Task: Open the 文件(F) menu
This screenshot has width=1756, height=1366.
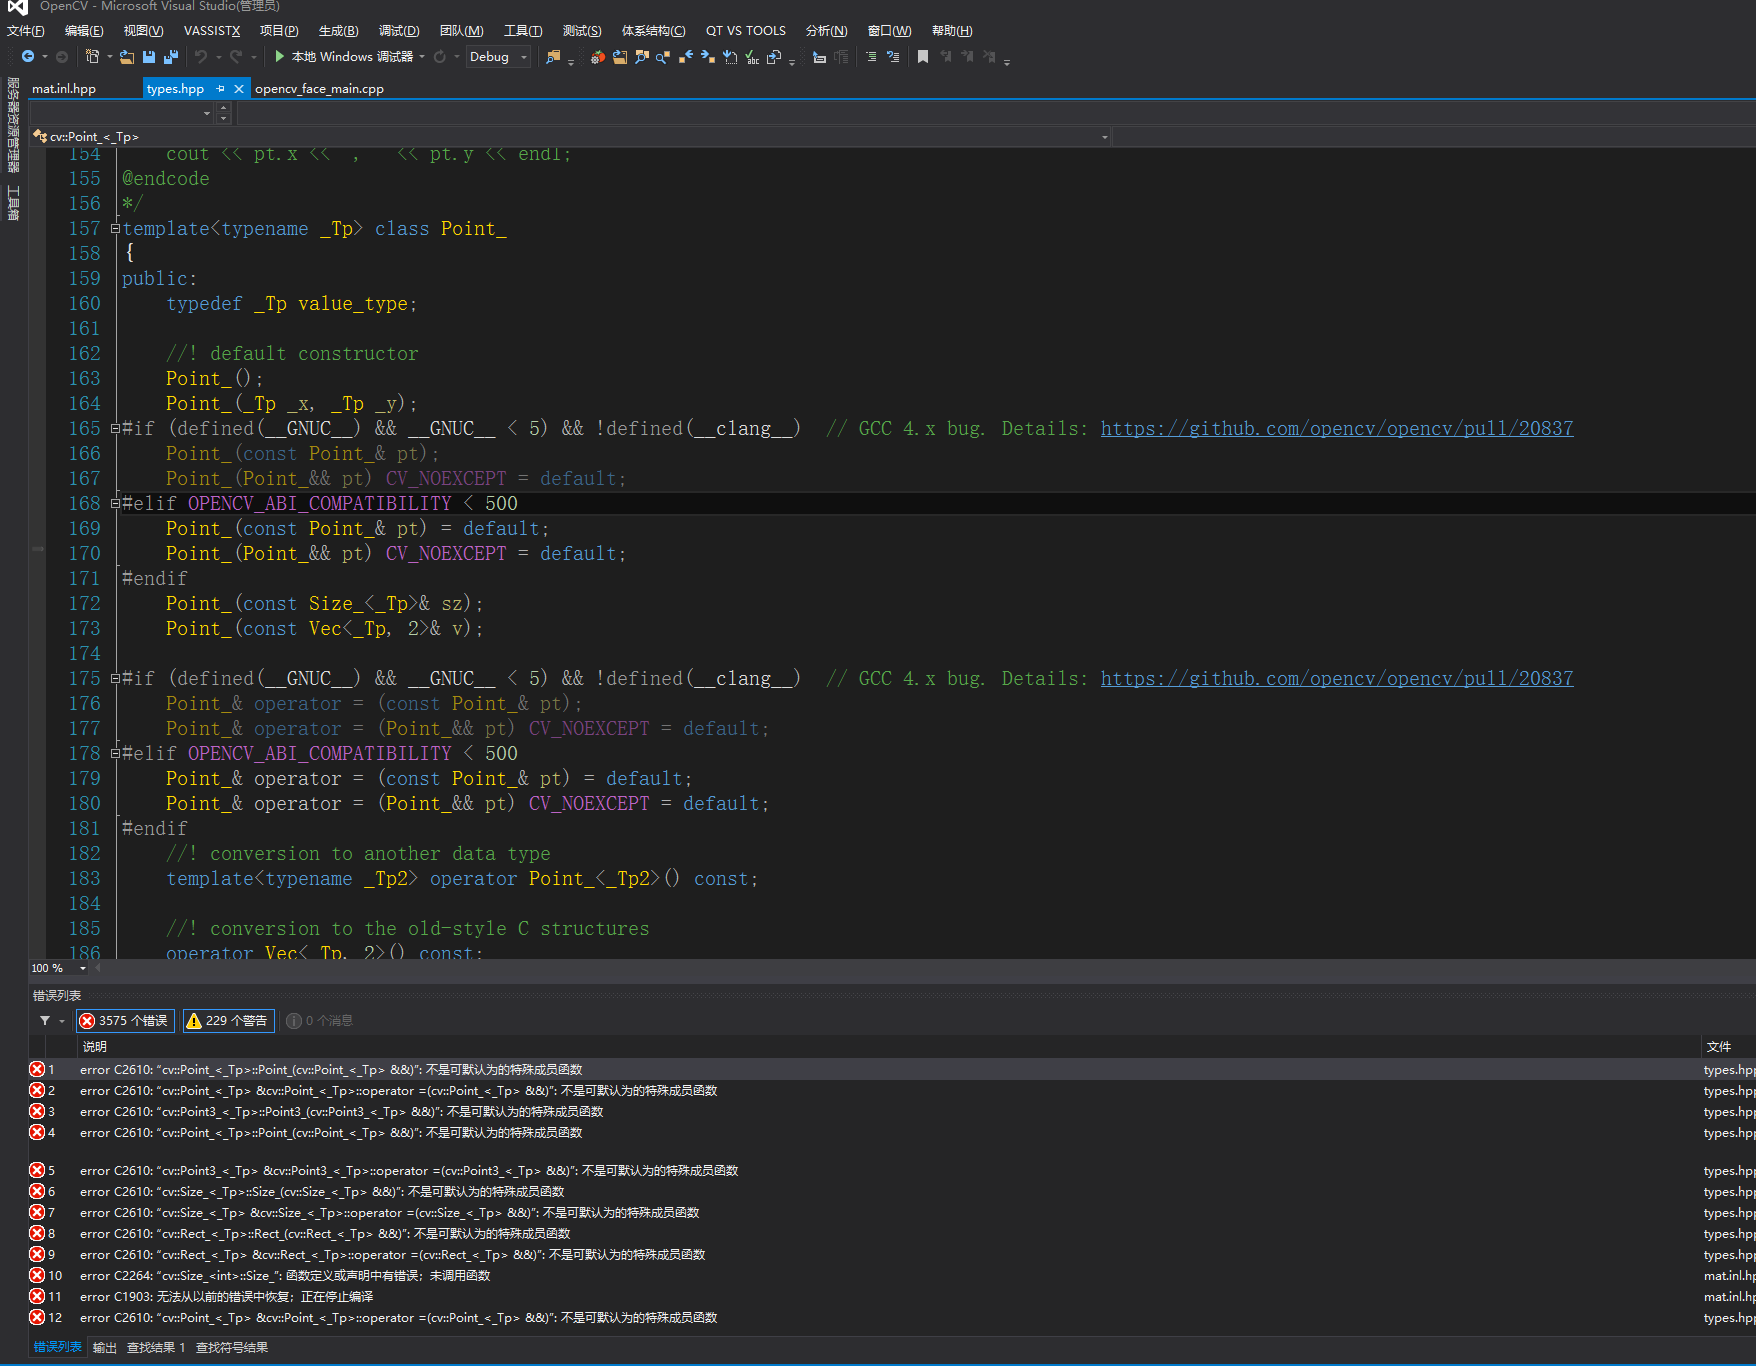Action: pos(26,31)
